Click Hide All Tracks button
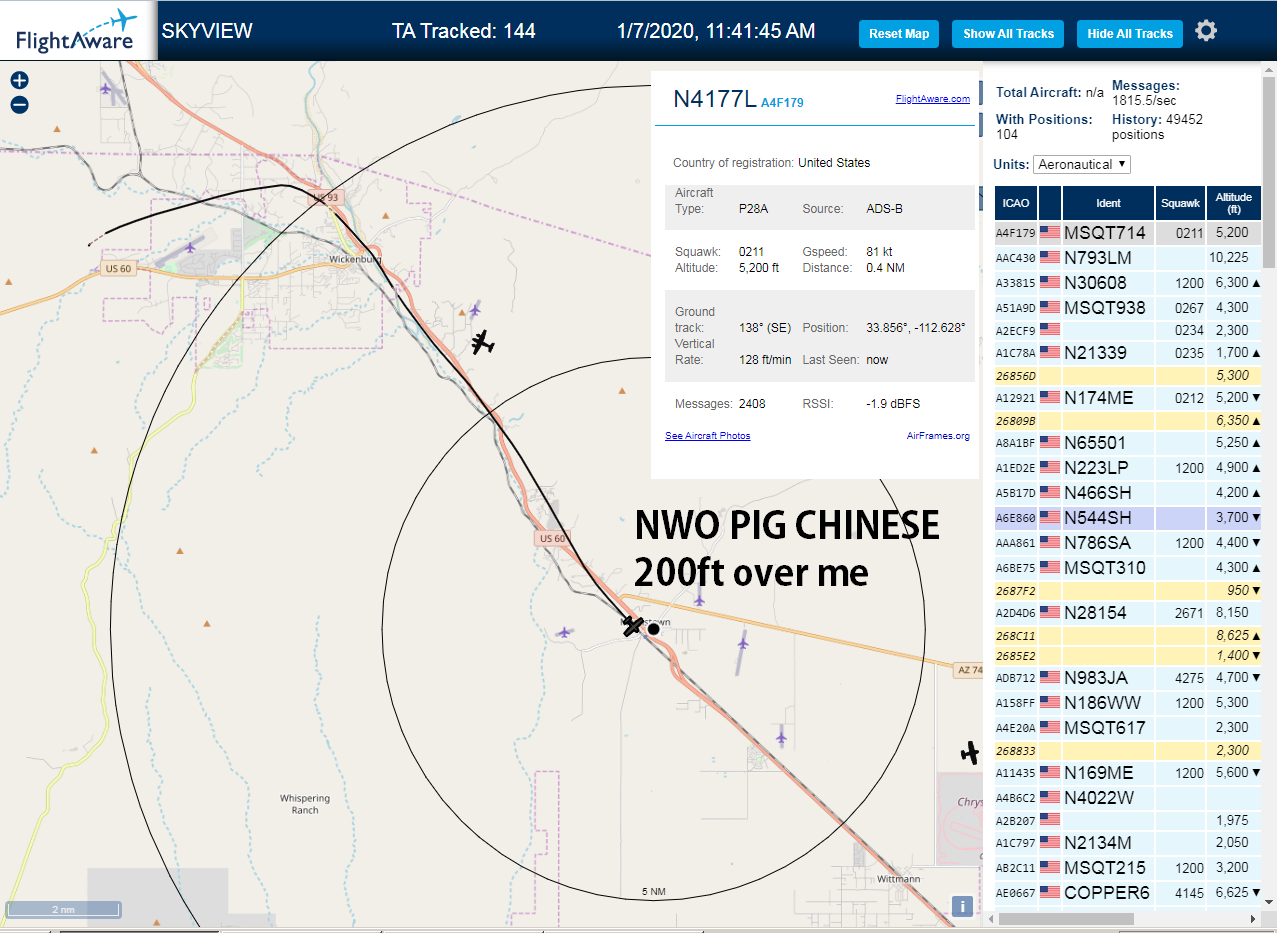 click(x=1130, y=33)
